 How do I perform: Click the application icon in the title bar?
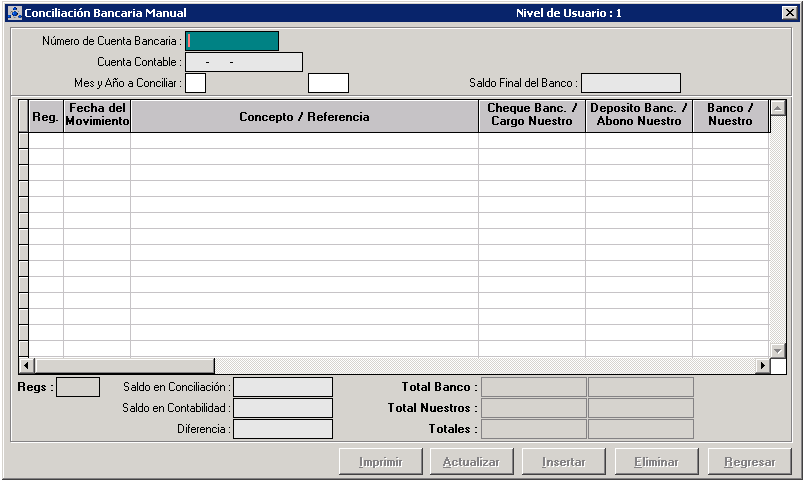point(14,13)
